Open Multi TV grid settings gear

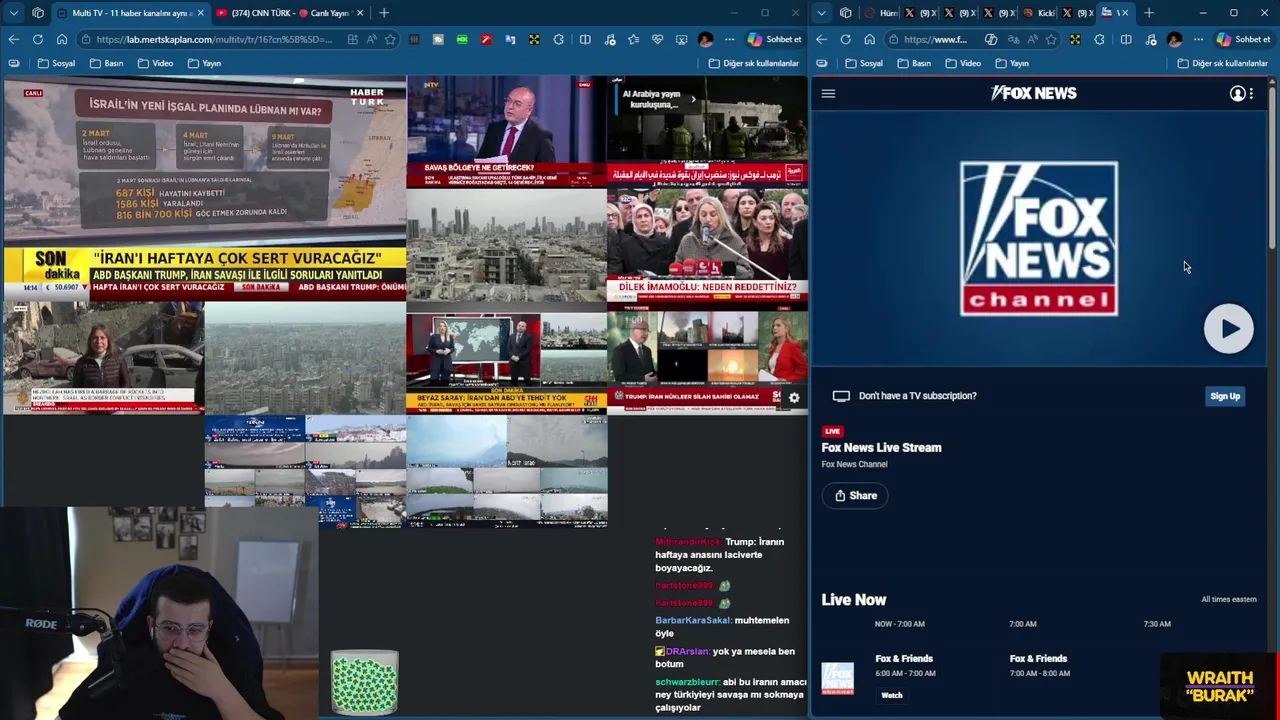pos(794,397)
